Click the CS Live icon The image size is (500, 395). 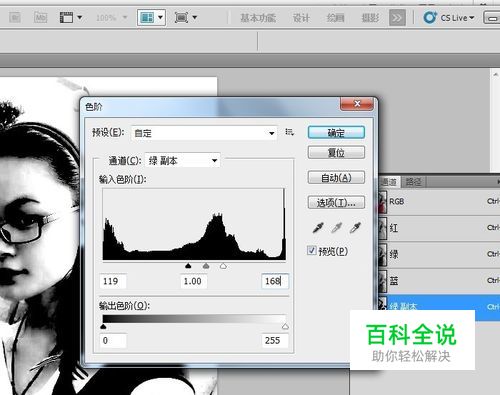click(x=430, y=17)
